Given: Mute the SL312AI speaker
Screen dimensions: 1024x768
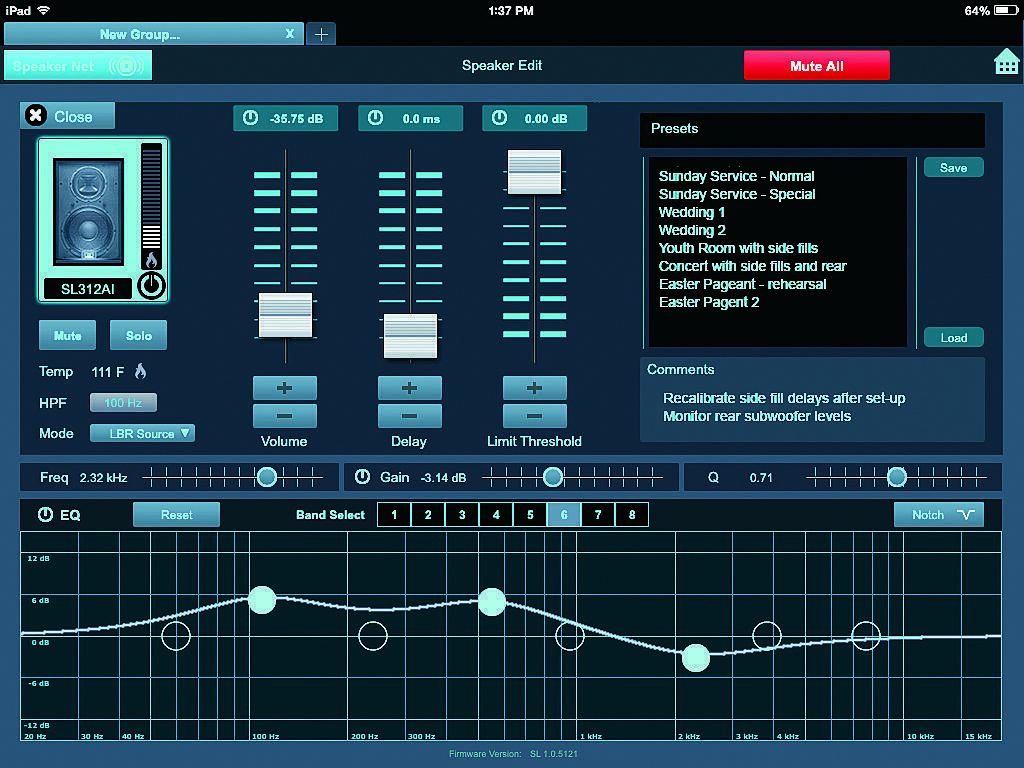Looking at the screenshot, I should pyautogui.click(x=67, y=335).
